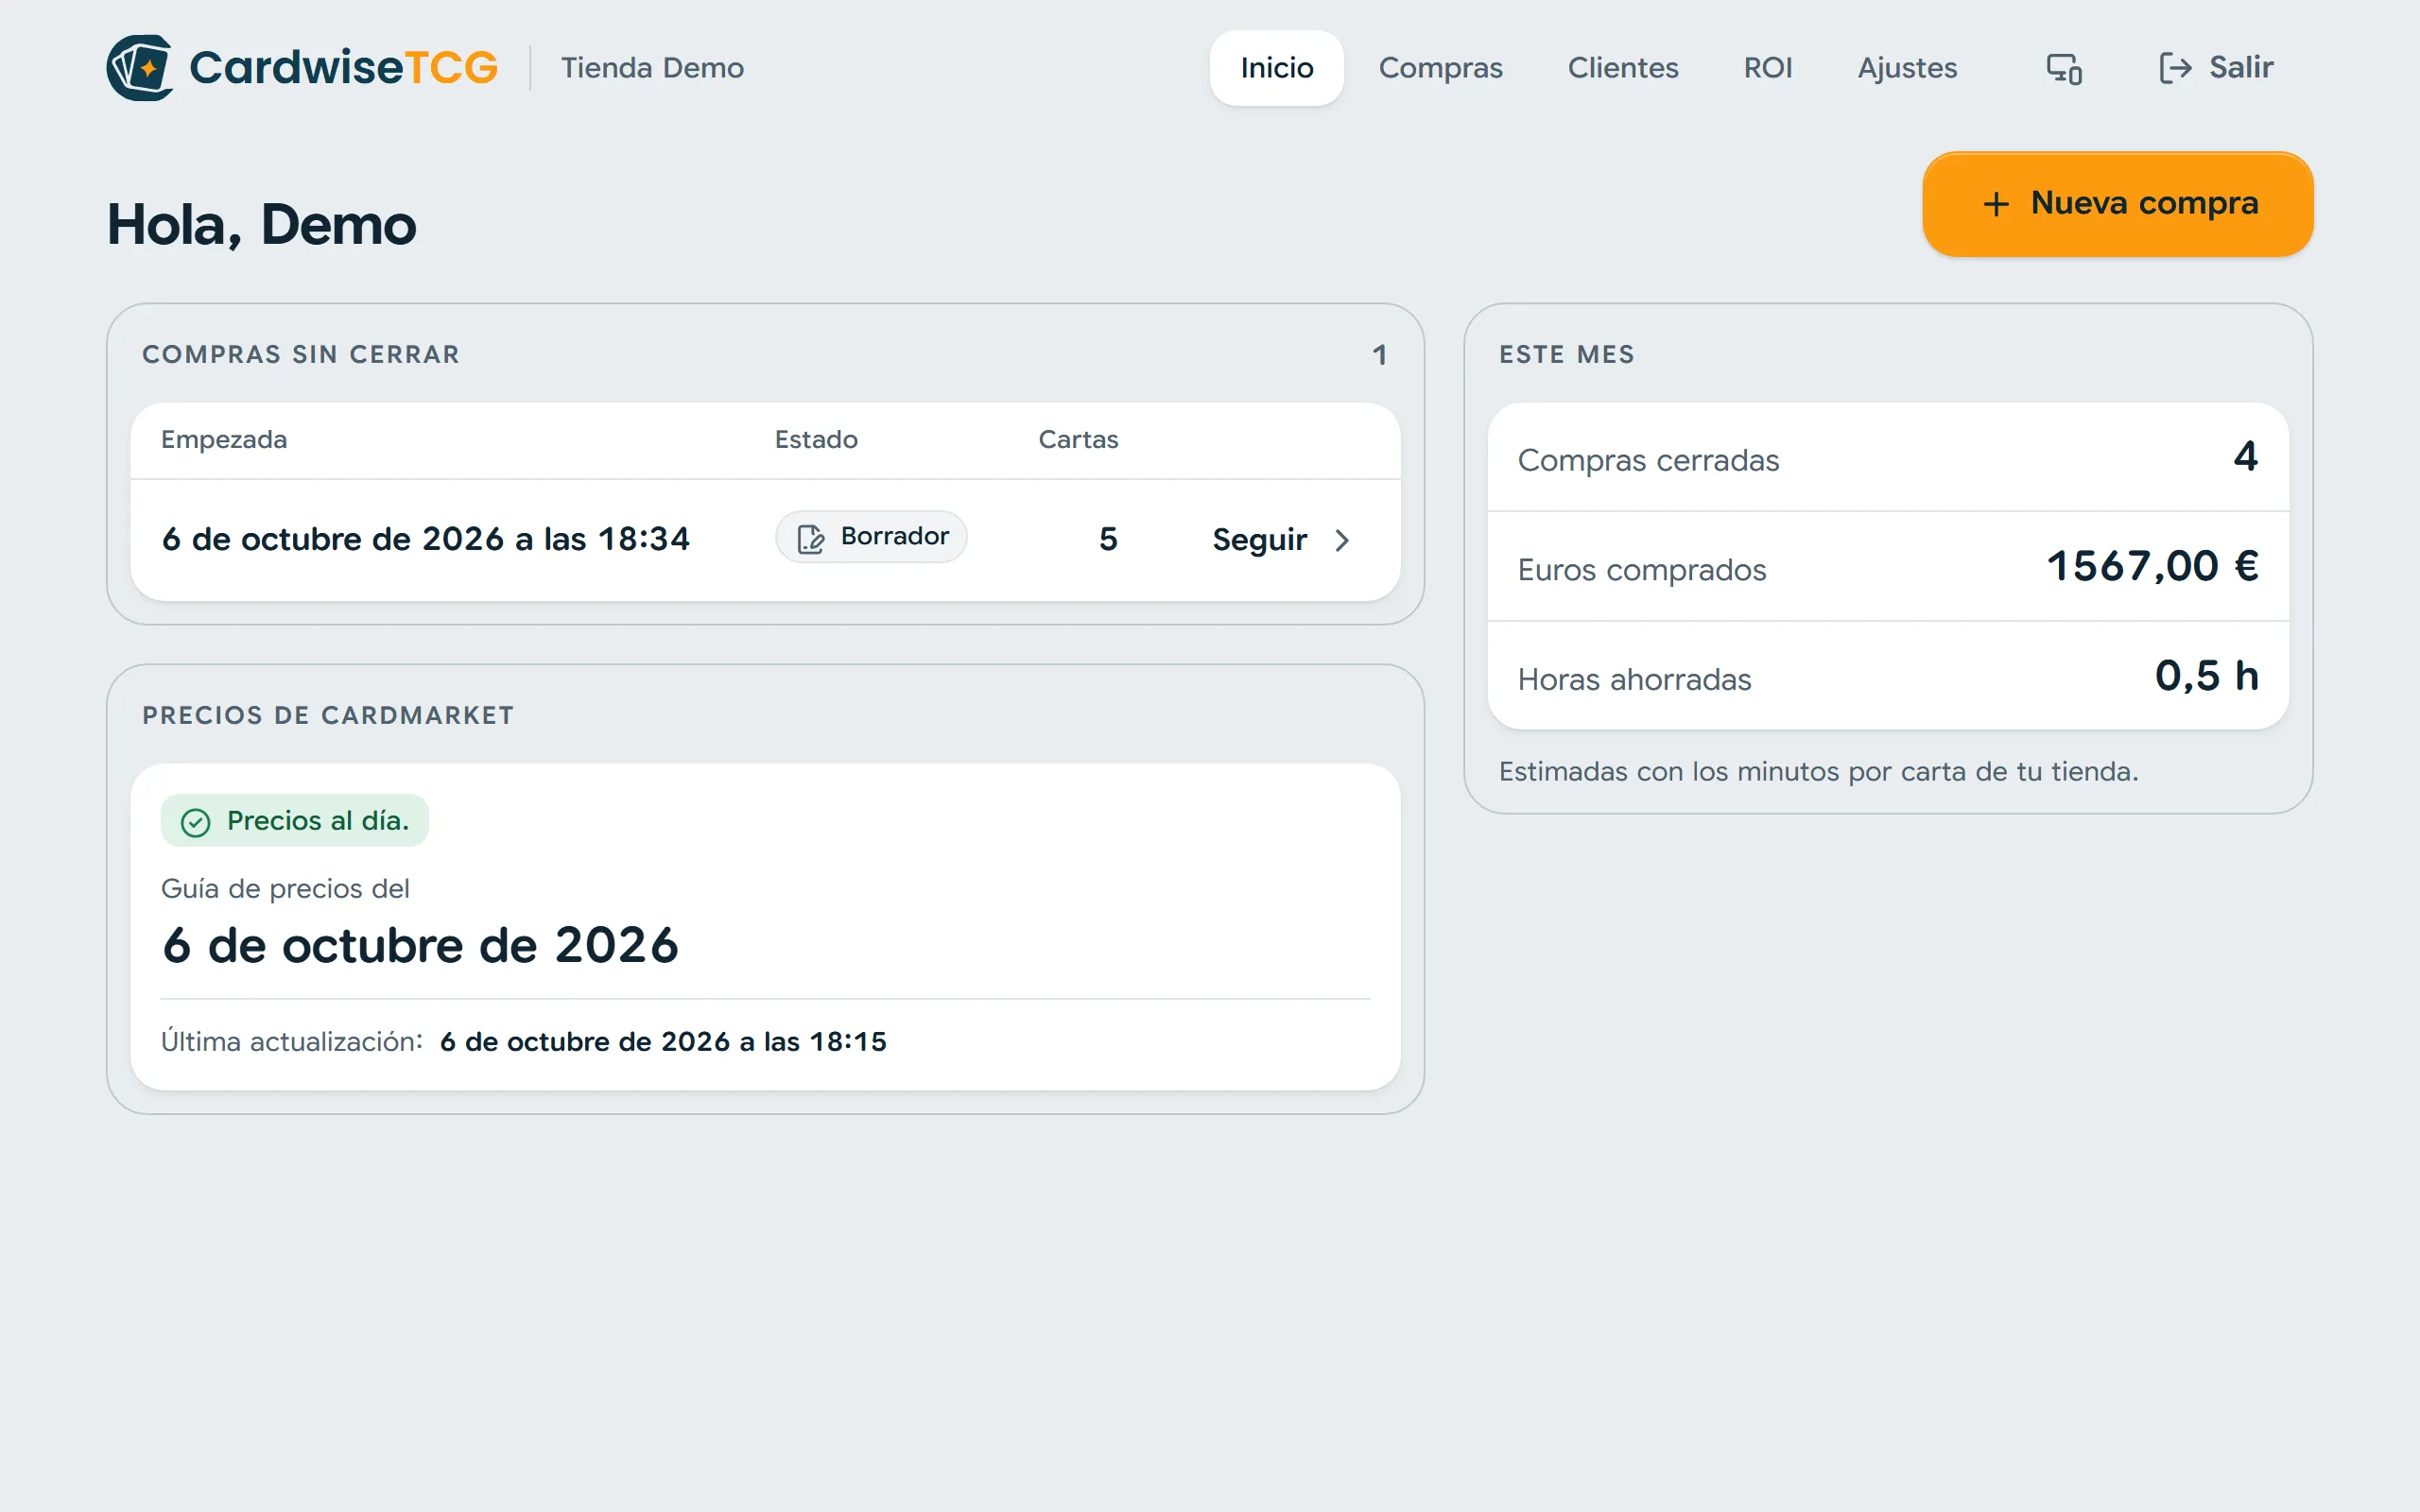
Task: Click the green check icon by Precios al día
Action: coord(195,822)
